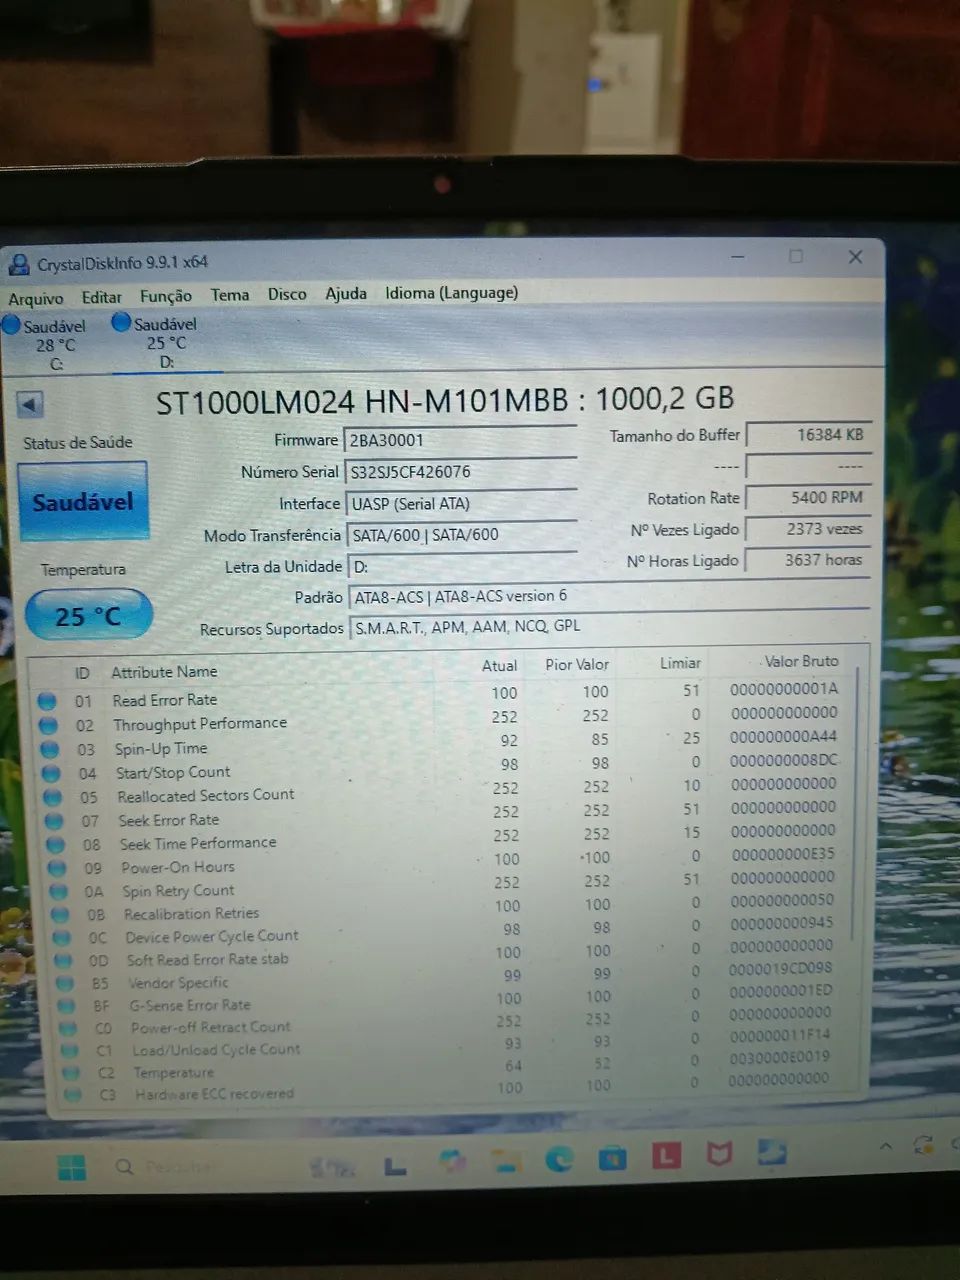Open File Explorer from the taskbar
The width and height of the screenshot is (960, 1280).
[x=505, y=1161]
